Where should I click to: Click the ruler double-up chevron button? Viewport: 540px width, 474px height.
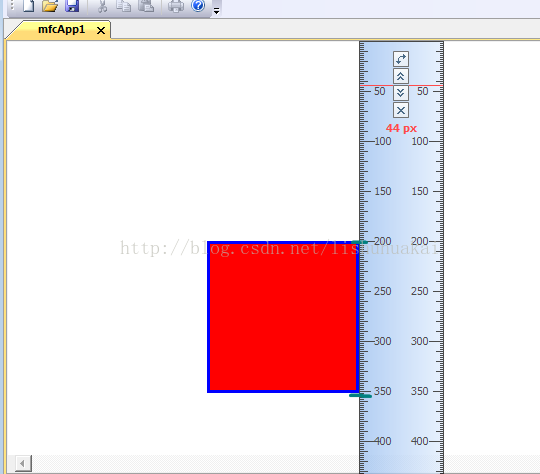[401, 76]
